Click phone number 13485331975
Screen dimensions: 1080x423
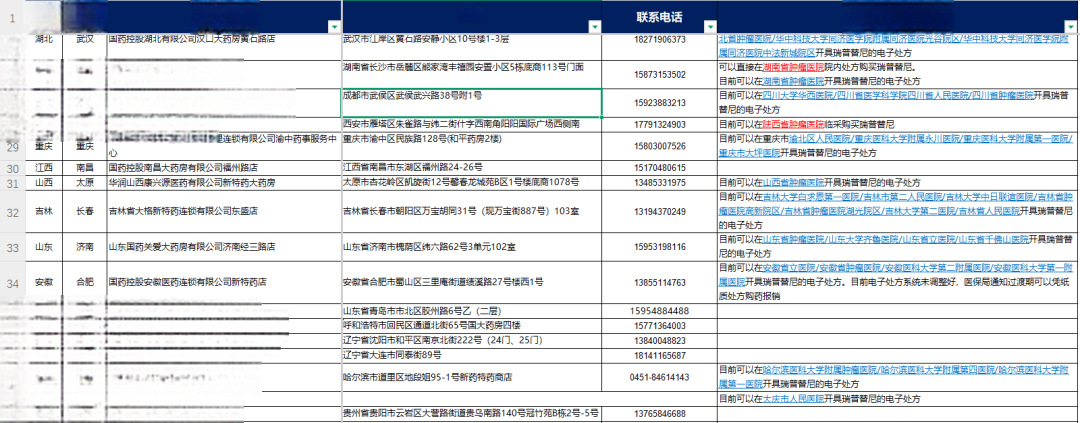pos(660,183)
